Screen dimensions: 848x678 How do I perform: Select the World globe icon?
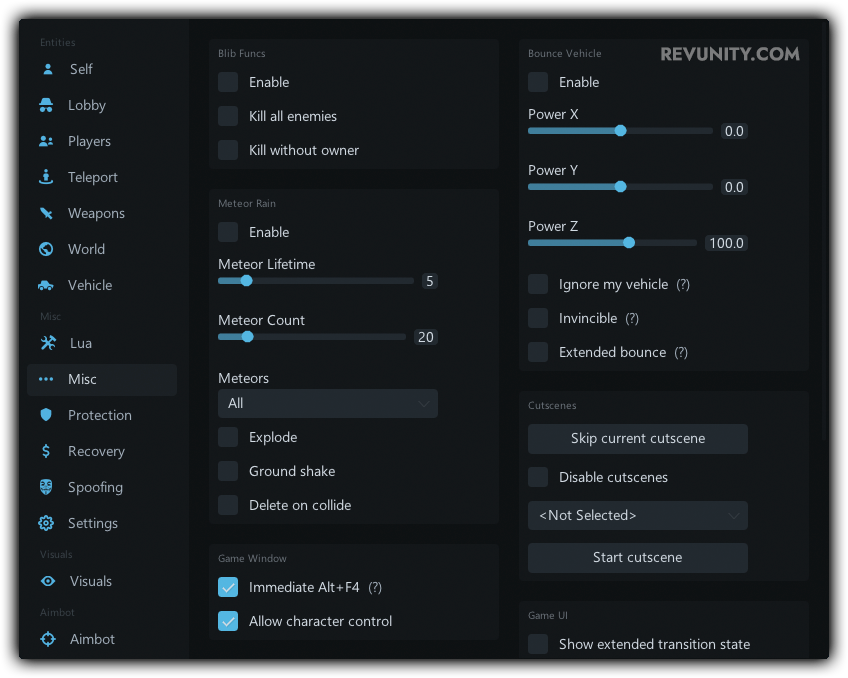coord(46,249)
